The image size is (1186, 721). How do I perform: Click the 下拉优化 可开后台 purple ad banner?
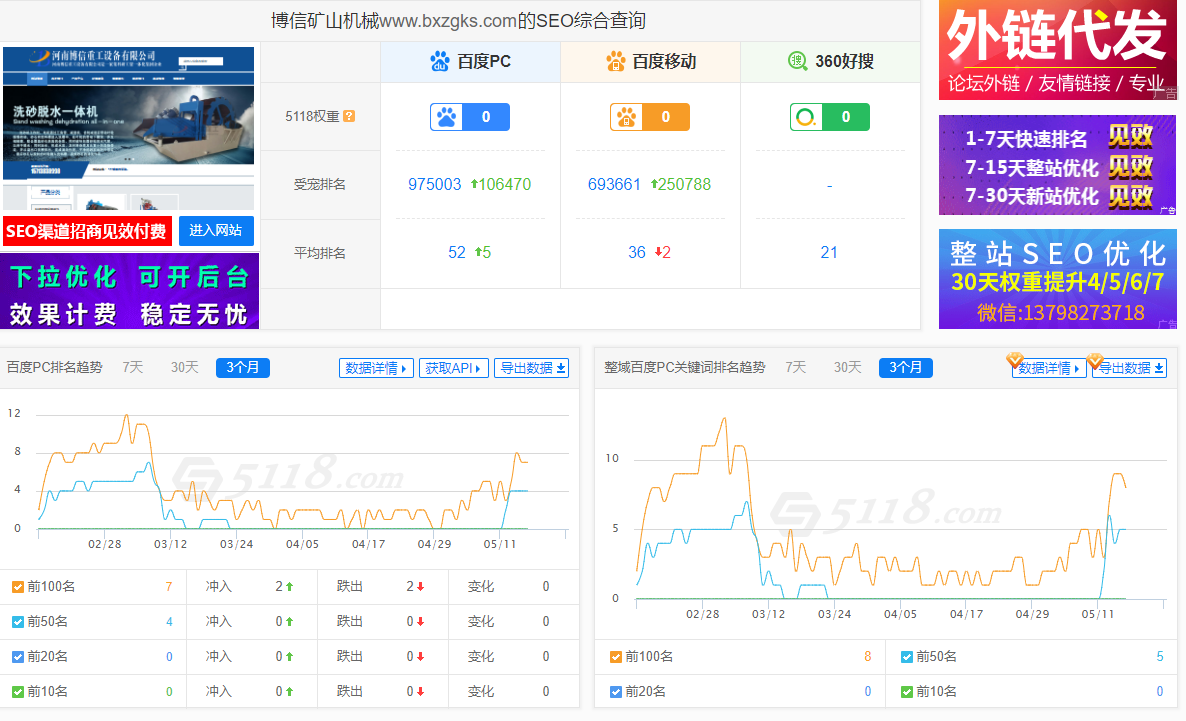click(x=129, y=291)
